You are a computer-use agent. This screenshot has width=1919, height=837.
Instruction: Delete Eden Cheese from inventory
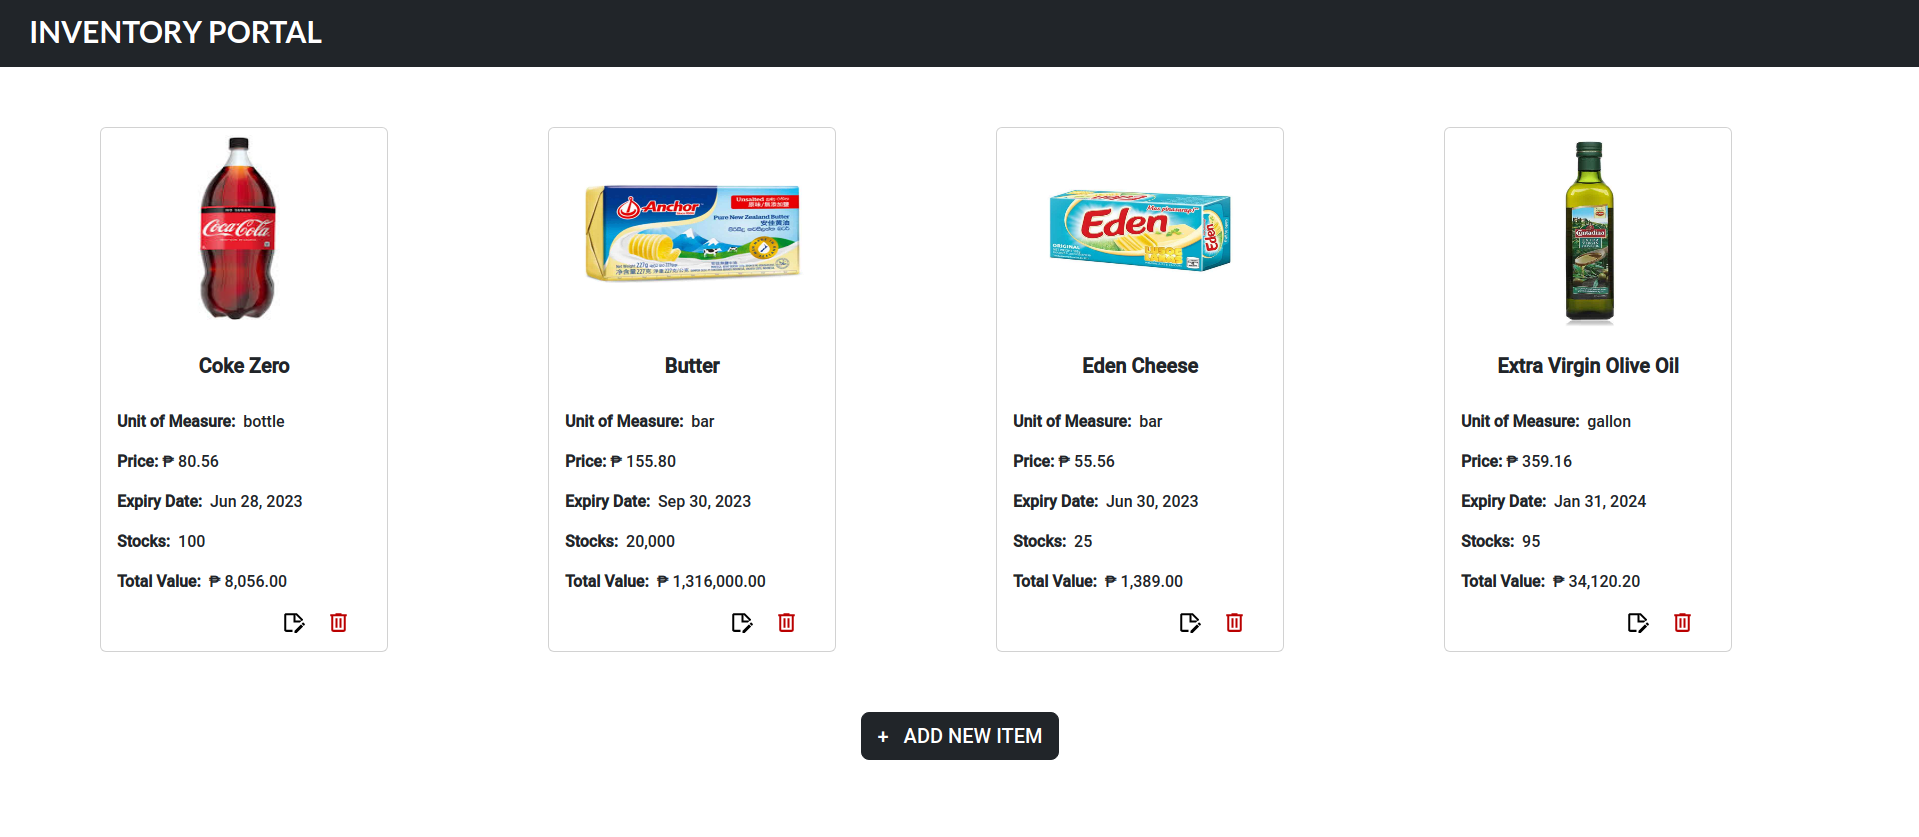[1234, 622]
